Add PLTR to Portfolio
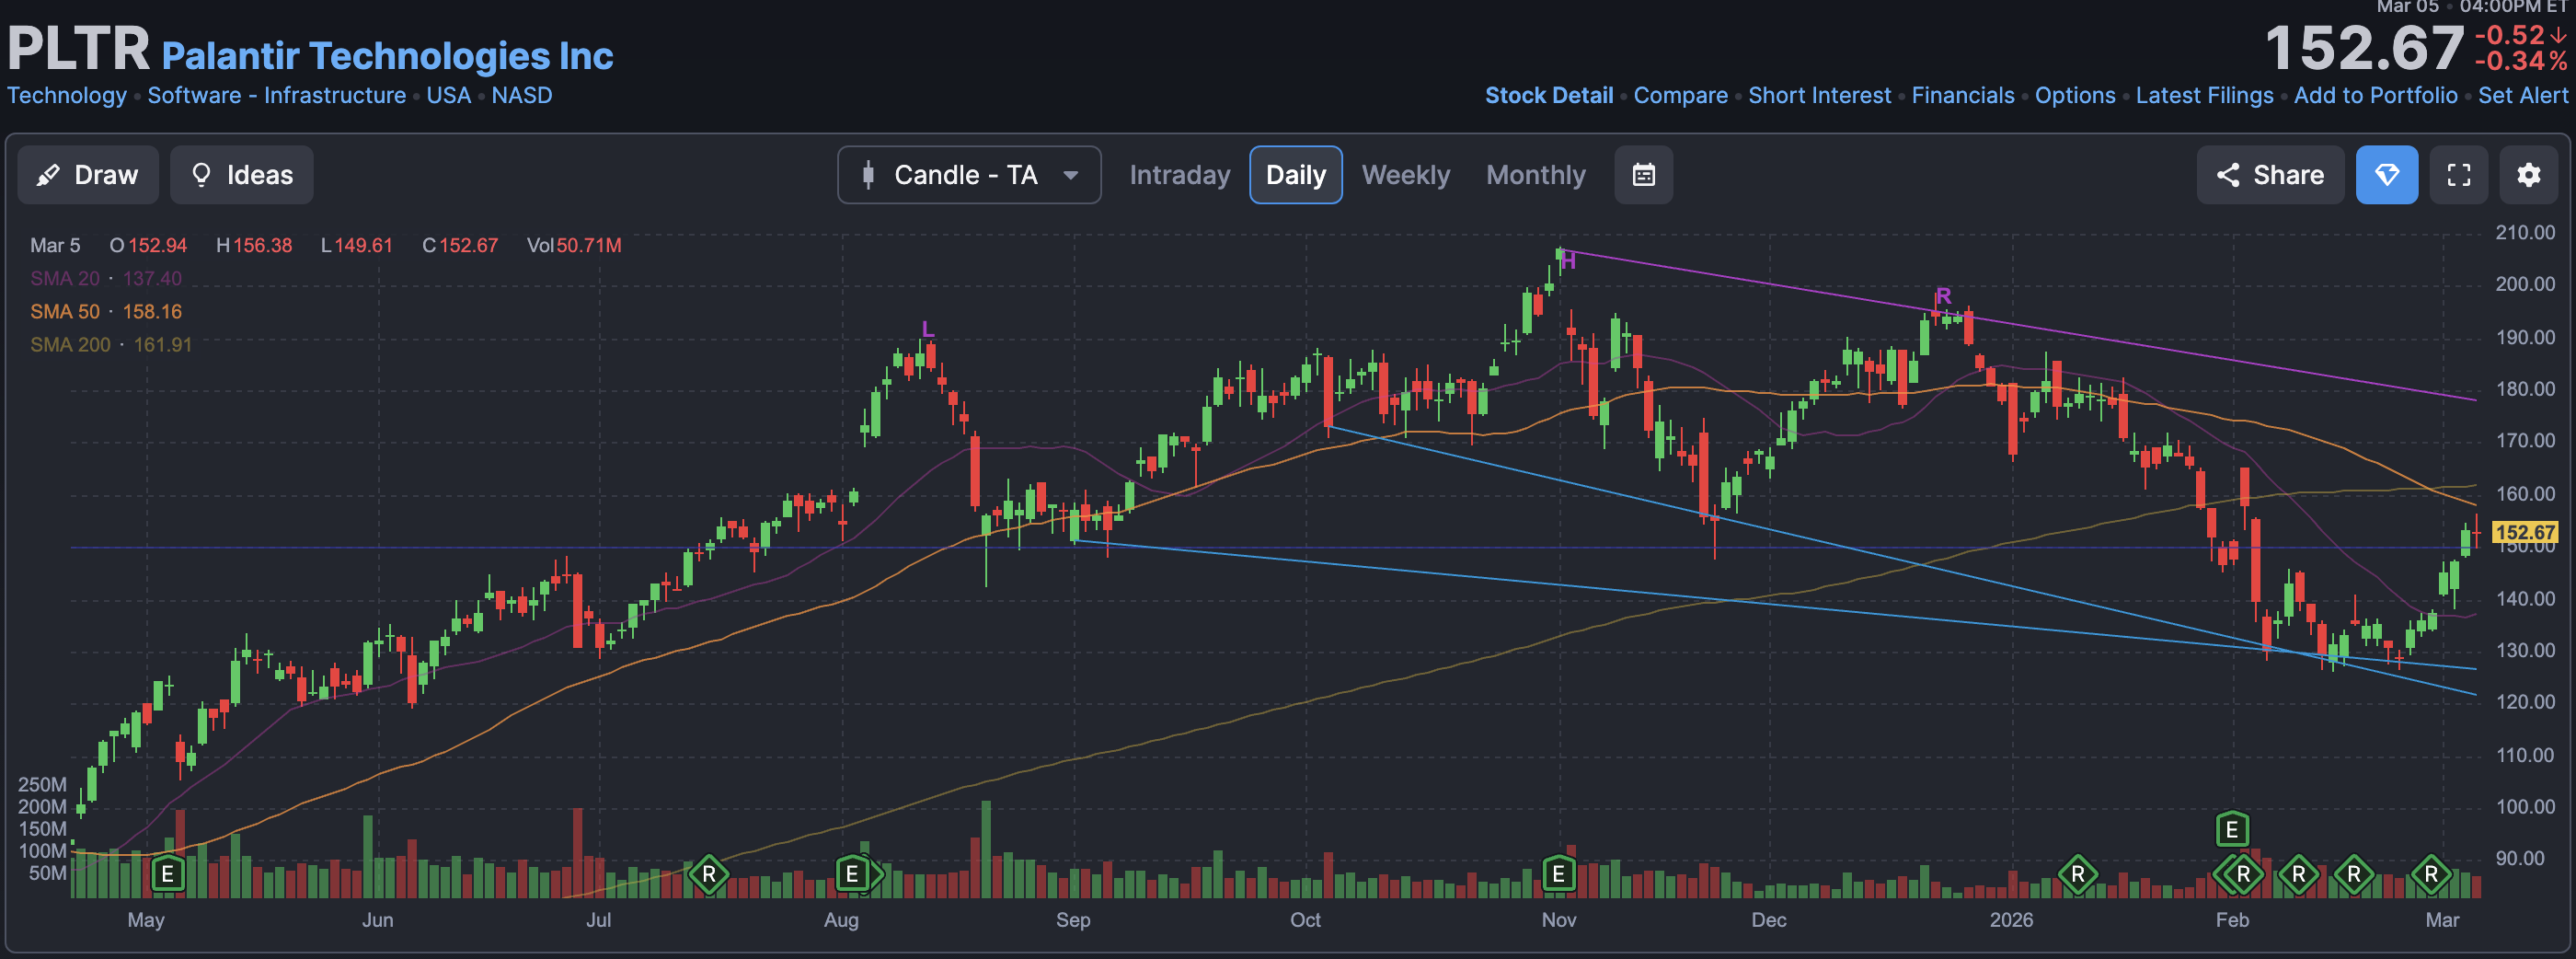This screenshot has height=959, width=2576. 2375,96
